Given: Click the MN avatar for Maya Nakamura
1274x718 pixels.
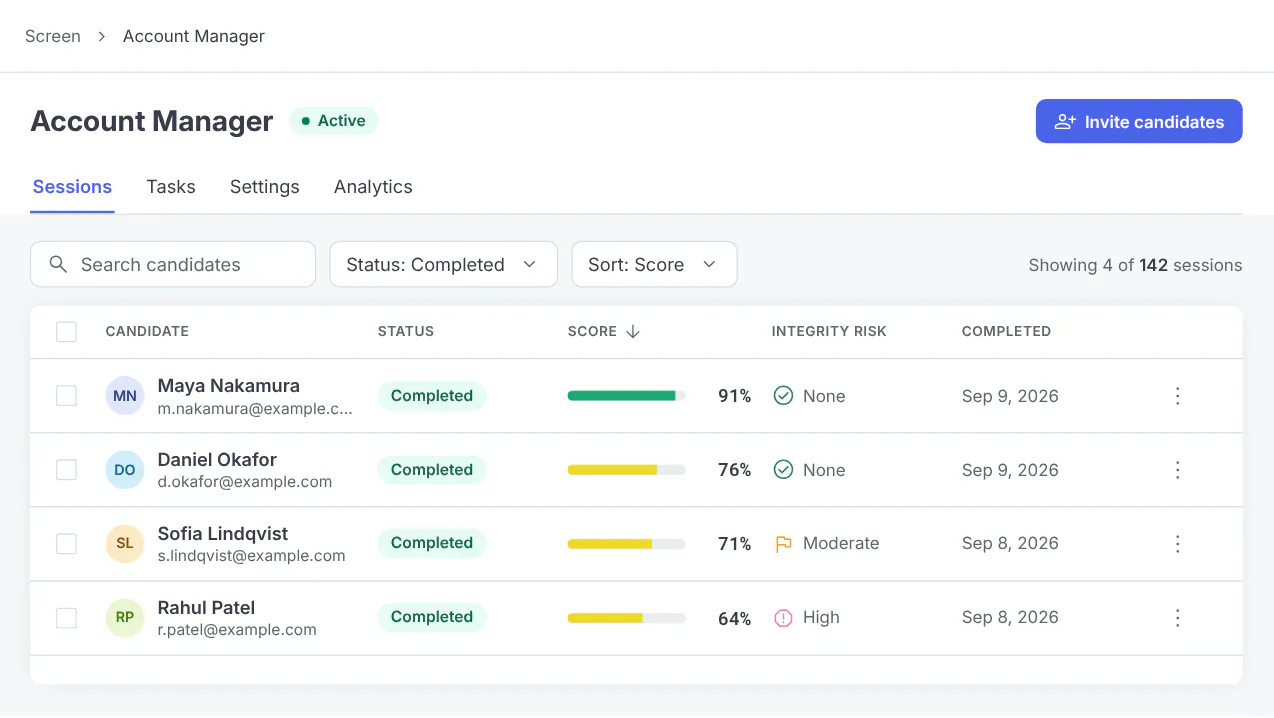Looking at the screenshot, I should 125,396.
